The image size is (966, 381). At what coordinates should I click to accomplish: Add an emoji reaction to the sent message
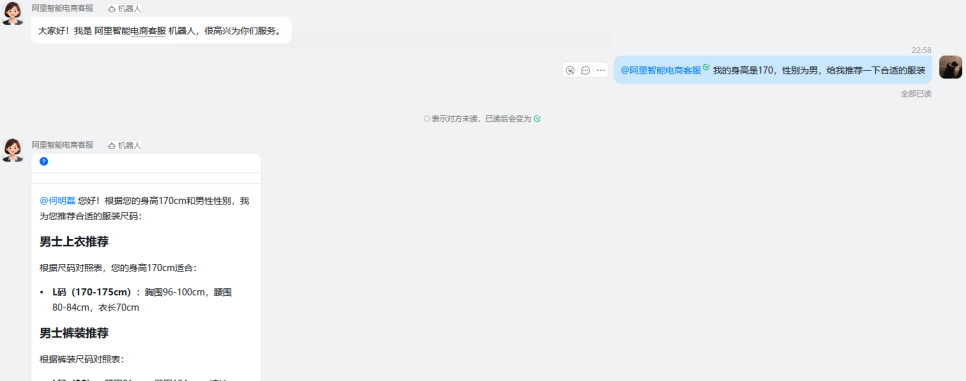click(570, 70)
